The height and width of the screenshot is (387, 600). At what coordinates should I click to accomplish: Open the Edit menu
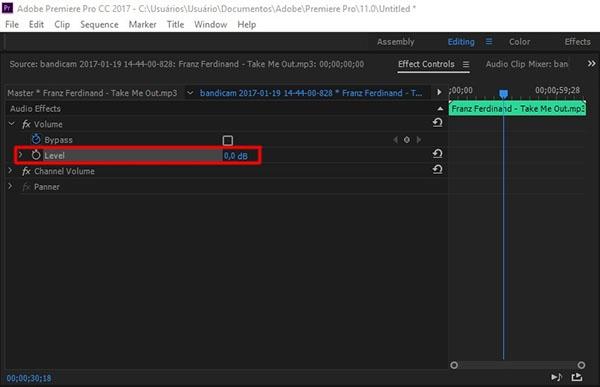tap(36, 24)
